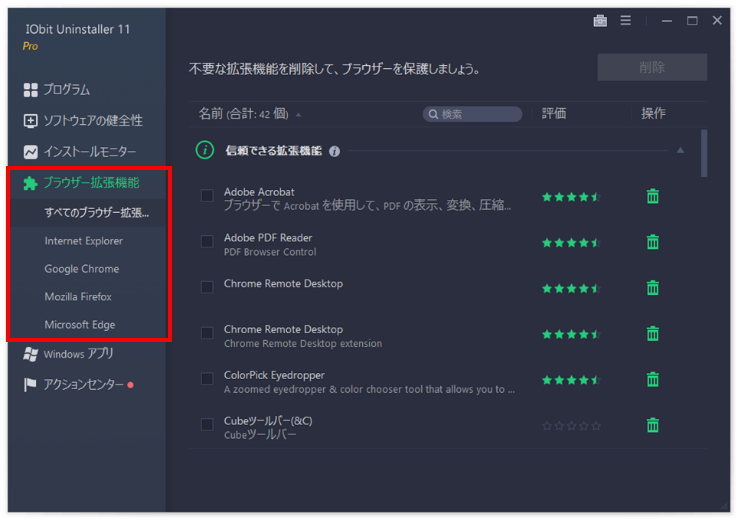Collapse the 信頼できる拡張機能 section arrow
This screenshot has width=738, height=520.
tap(681, 151)
